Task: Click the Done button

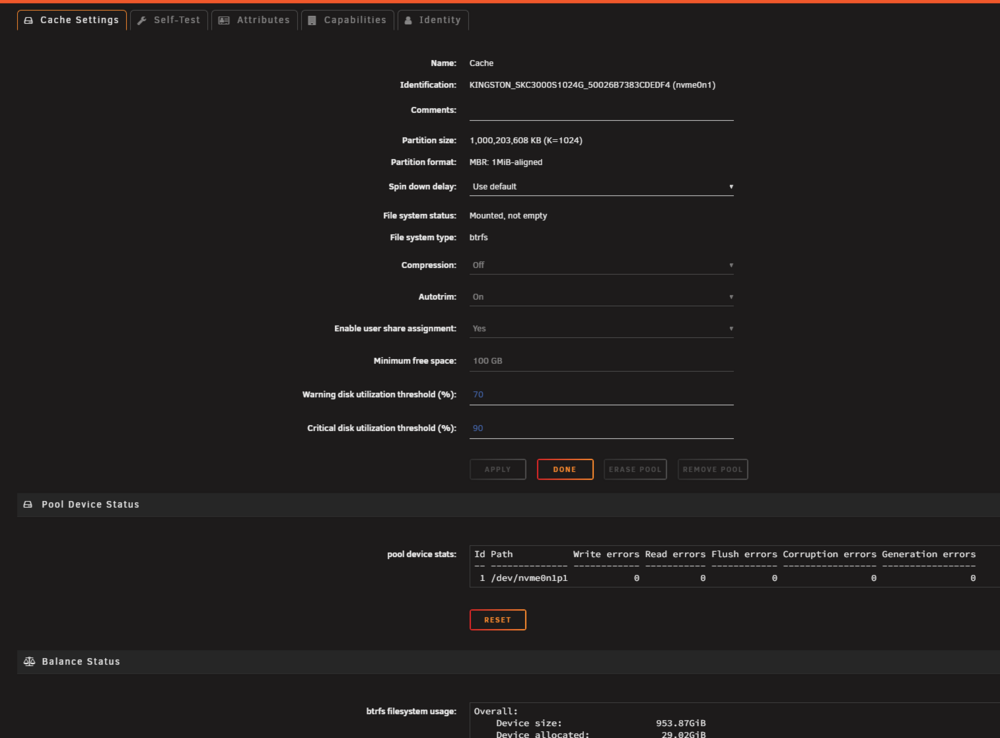Action: tap(565, 469)
